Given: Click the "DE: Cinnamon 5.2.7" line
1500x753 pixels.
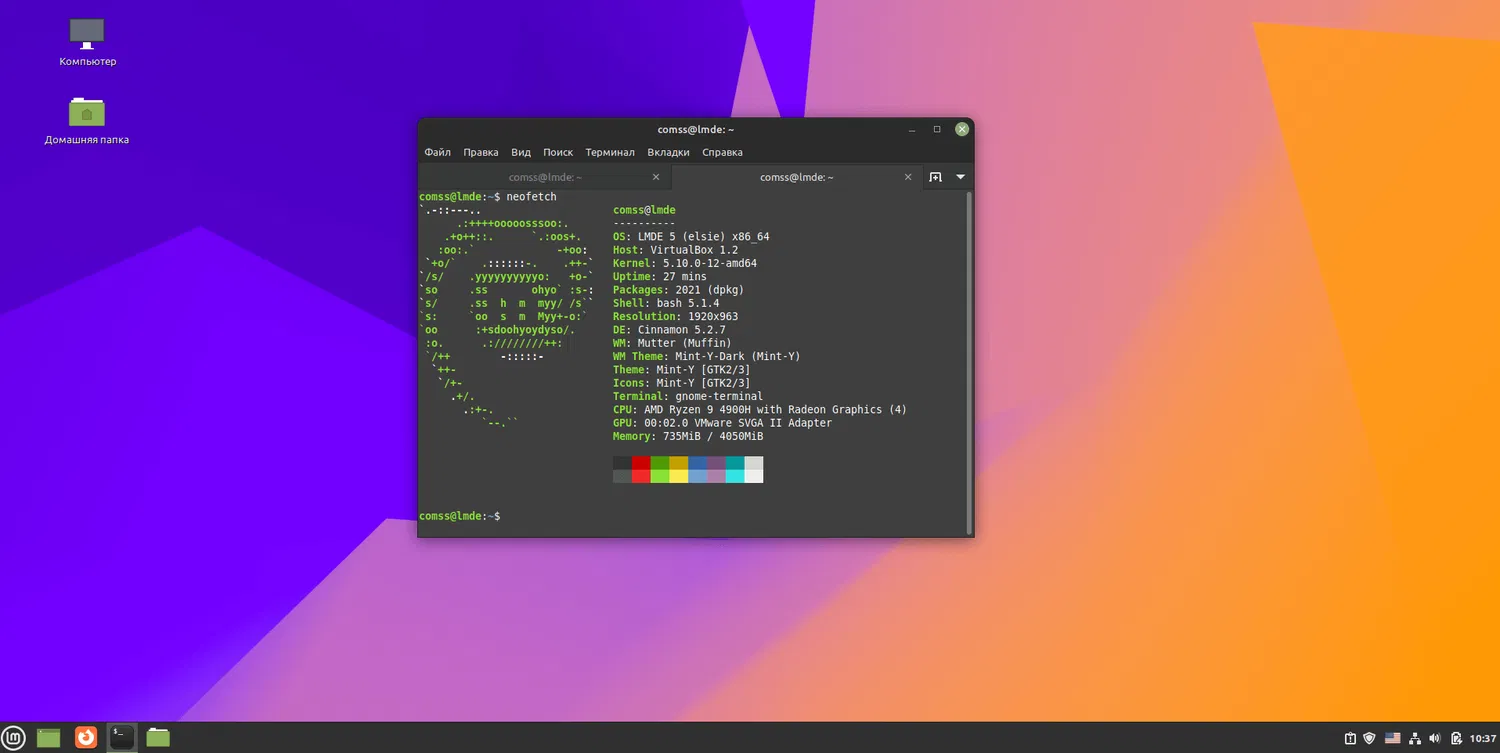Looking at the screenshot, I should (669, 330).
